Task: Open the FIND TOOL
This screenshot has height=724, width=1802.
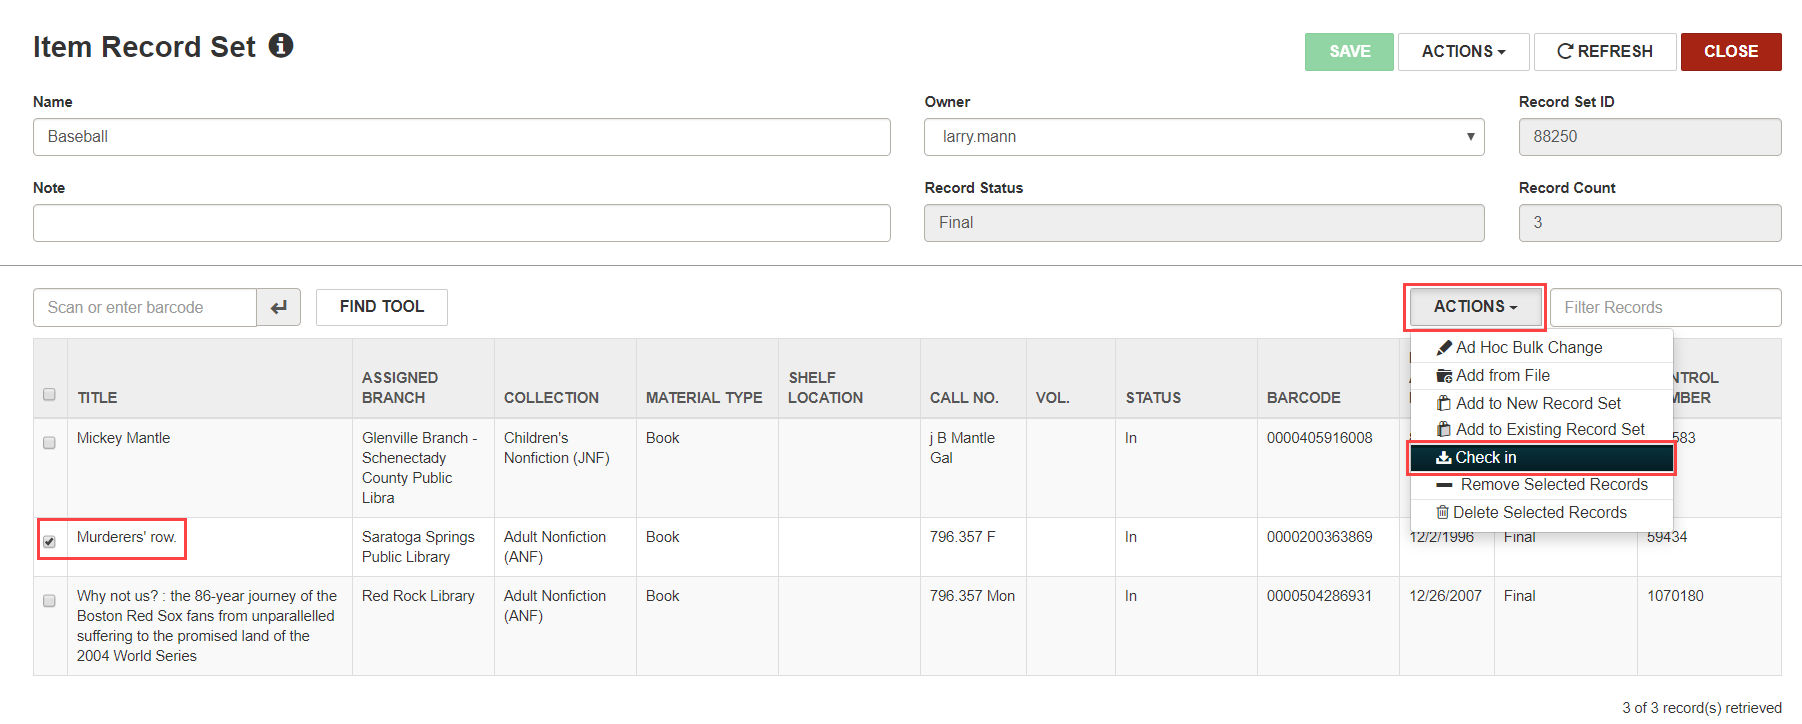Action: (381, 307)
